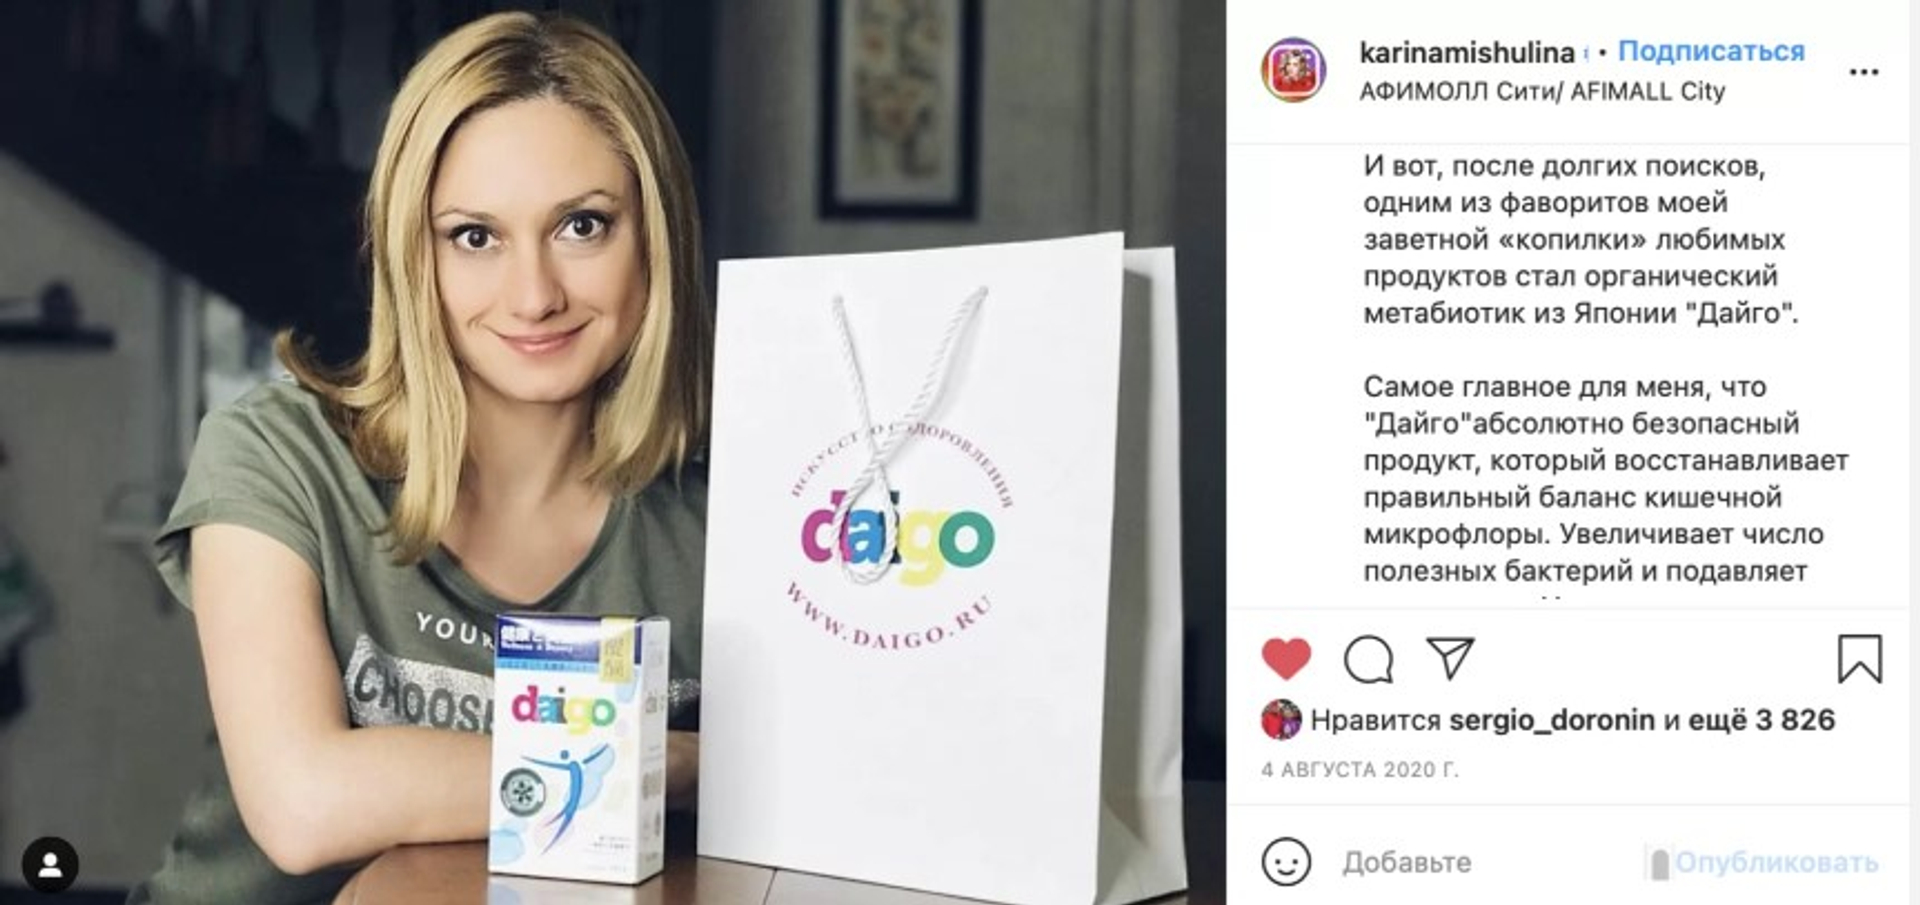Submit comment with Опубликовать button

1776,862
